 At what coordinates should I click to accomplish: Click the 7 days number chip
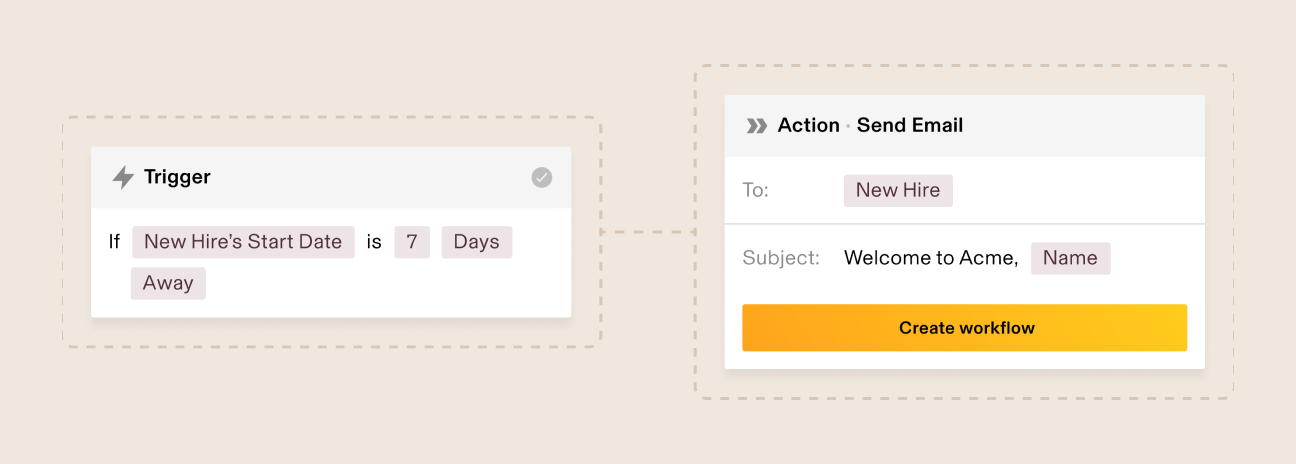pos(412,242)
